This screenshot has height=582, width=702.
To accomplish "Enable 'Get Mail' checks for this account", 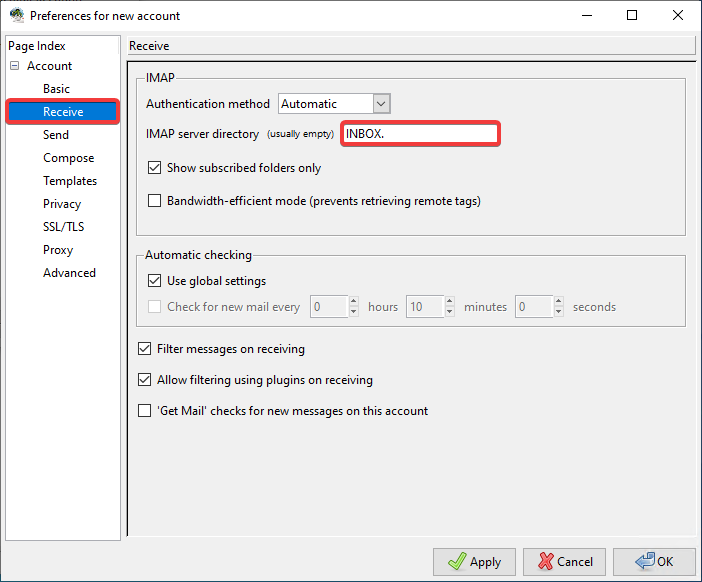I will click(x=145, y=411).
